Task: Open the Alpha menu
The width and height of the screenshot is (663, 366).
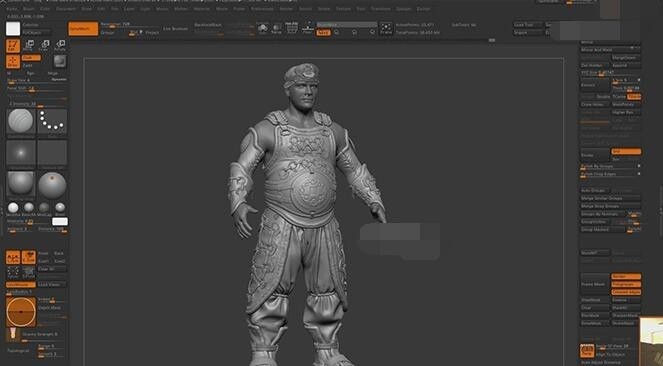Action: [x=12, y=8]
